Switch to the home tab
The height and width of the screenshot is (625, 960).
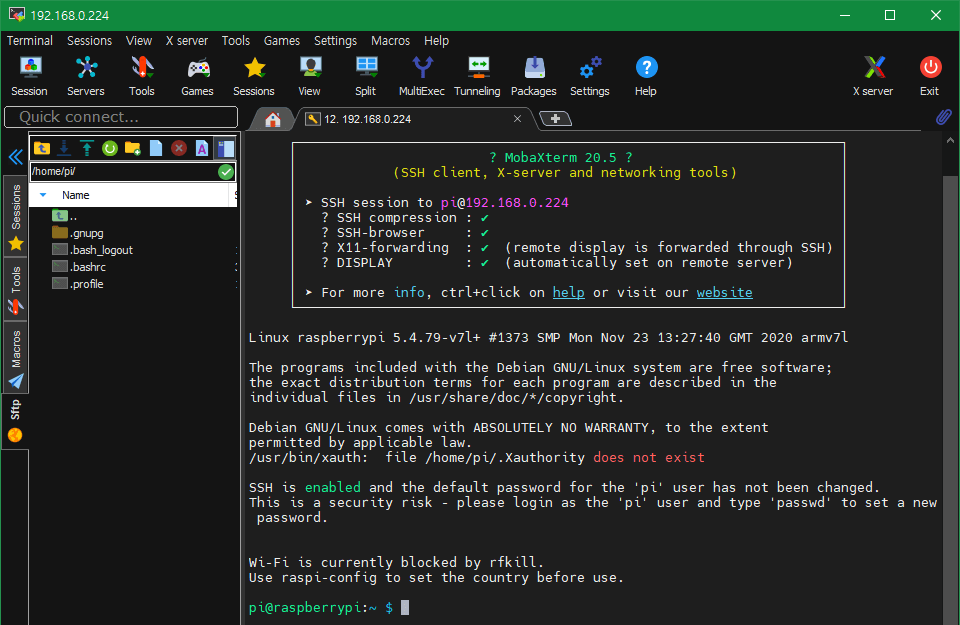272,119
